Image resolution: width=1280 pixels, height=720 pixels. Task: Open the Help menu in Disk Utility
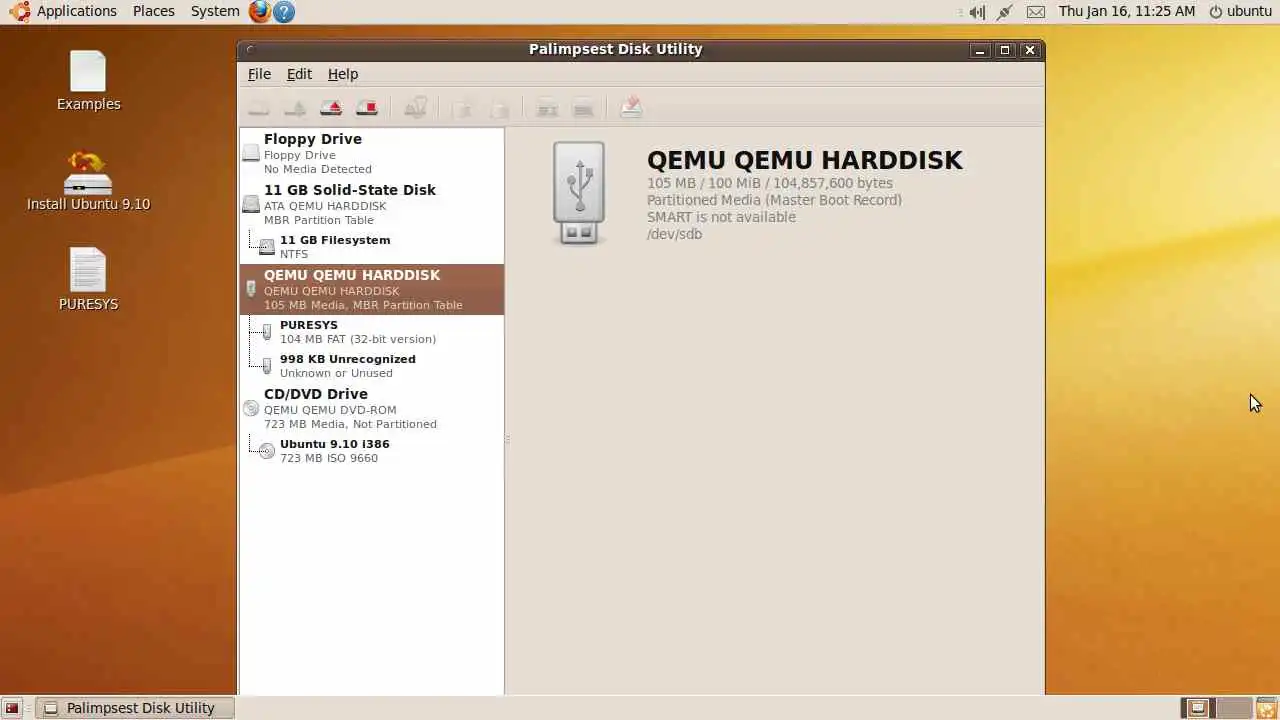(343, 74)
